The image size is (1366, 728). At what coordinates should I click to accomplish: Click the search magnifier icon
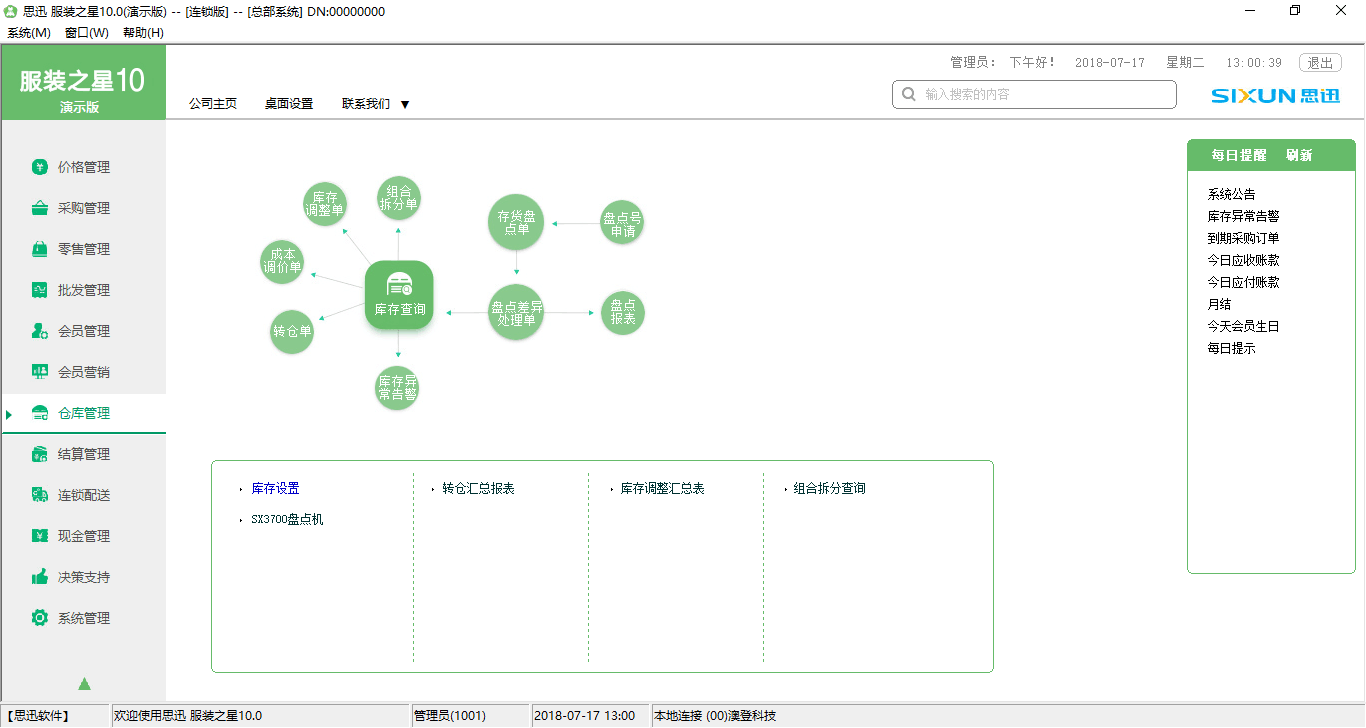click(909, 94)
